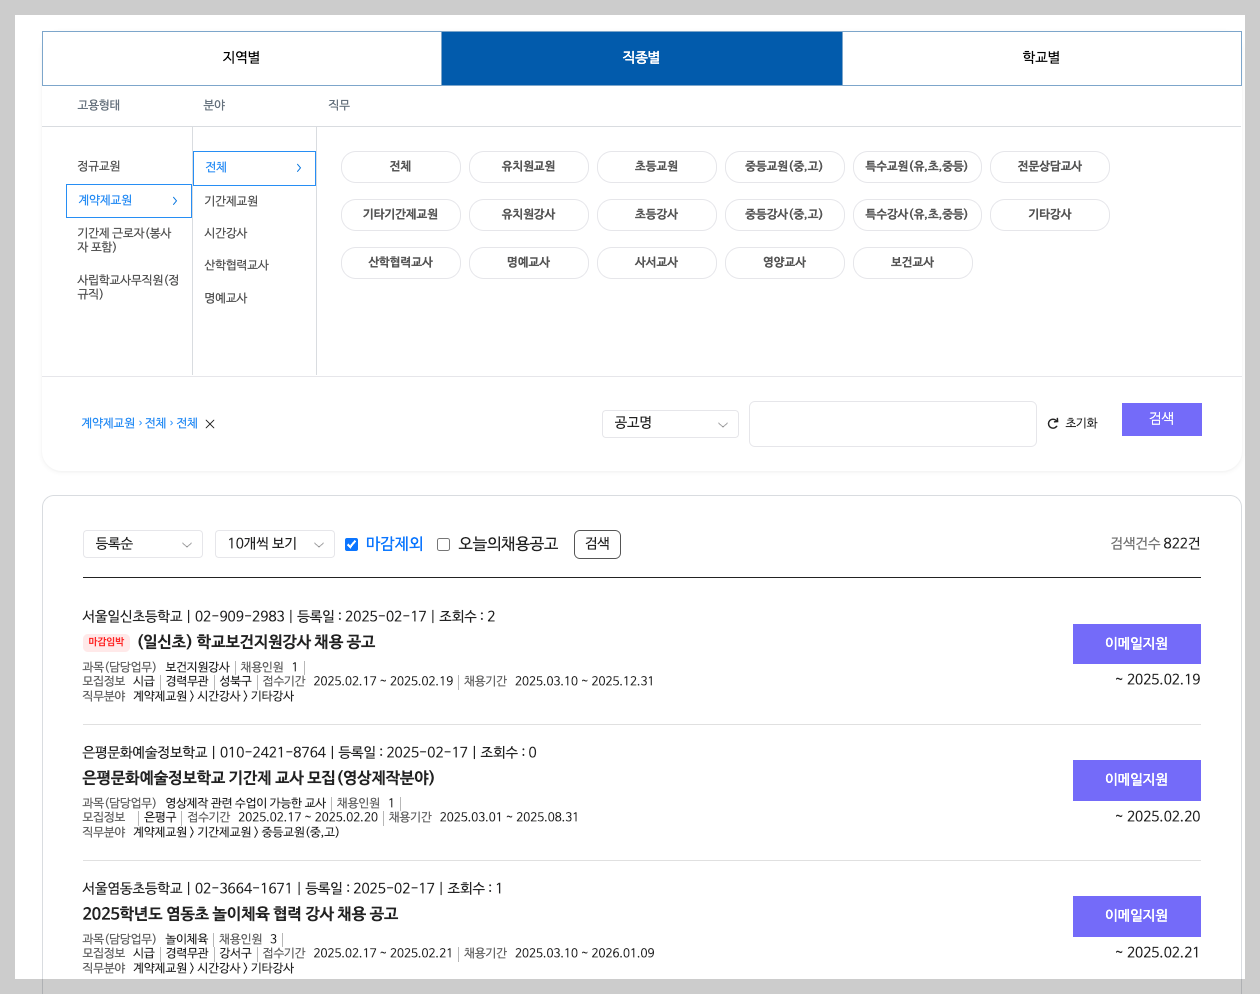This screenshot has height=994, width=1260.
Task: Enable the 오늘의채용공고 checkbox
Action: click(x=442, y=544)
